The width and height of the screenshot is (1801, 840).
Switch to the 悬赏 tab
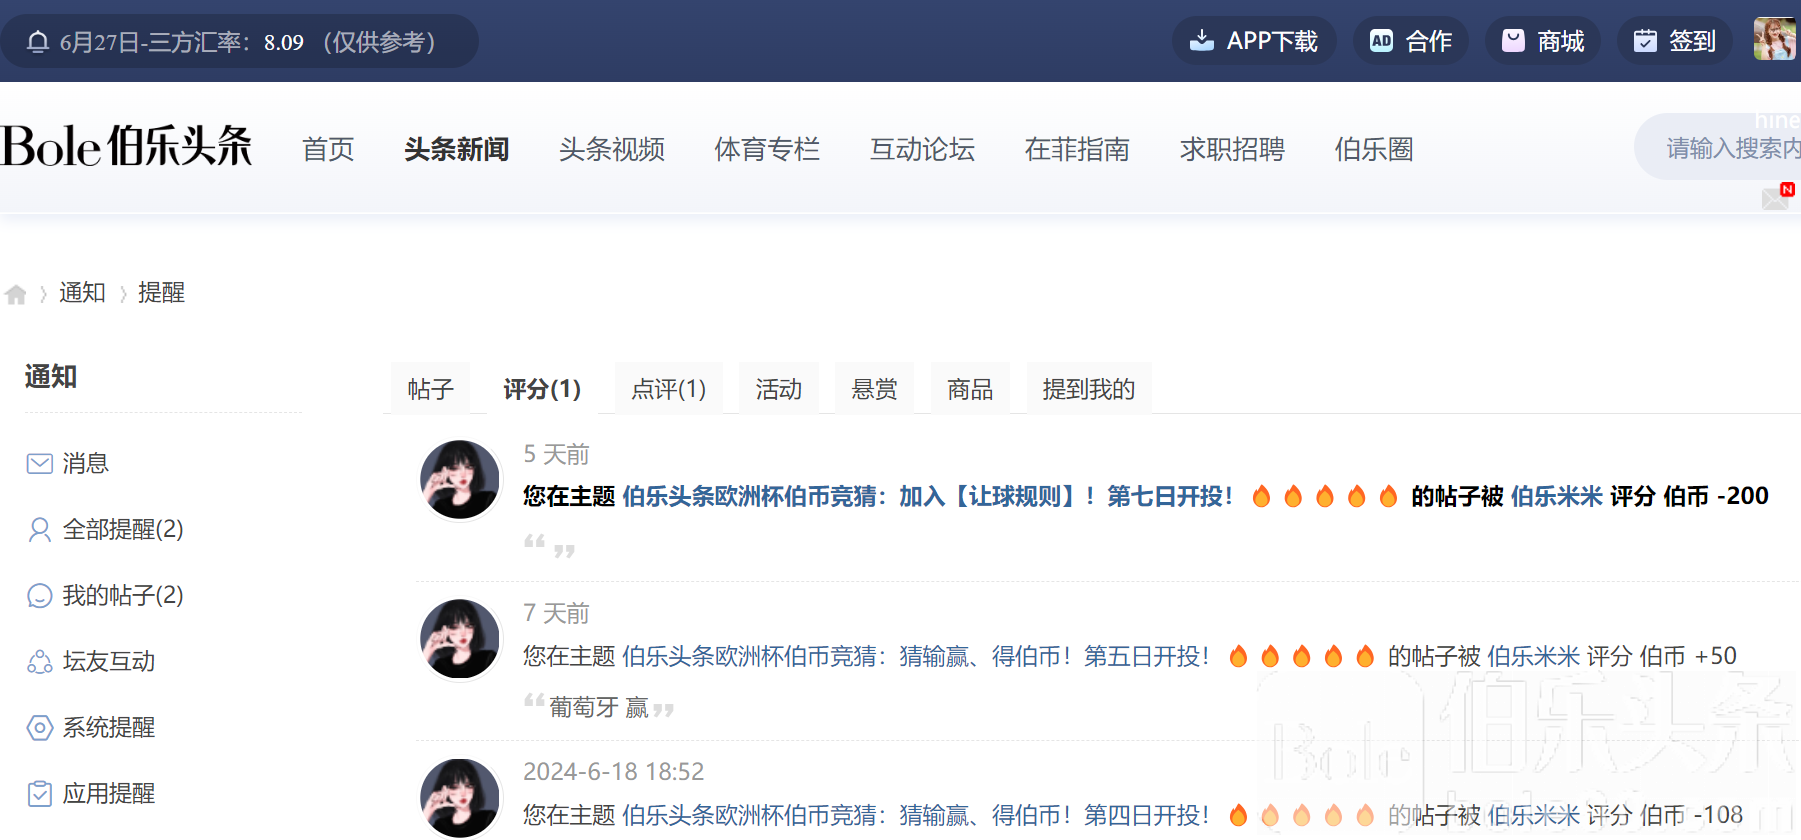875,388
